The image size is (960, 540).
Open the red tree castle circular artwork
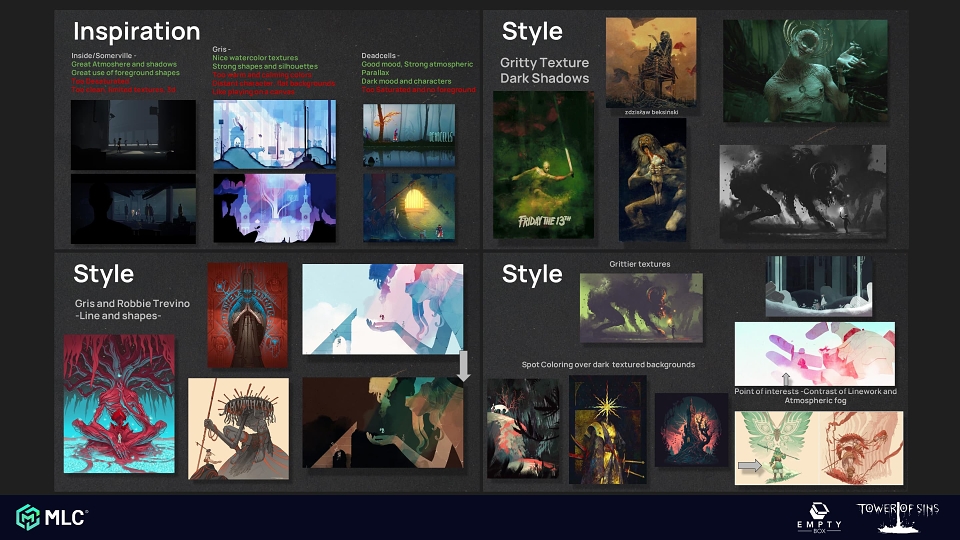pos(692,430)
